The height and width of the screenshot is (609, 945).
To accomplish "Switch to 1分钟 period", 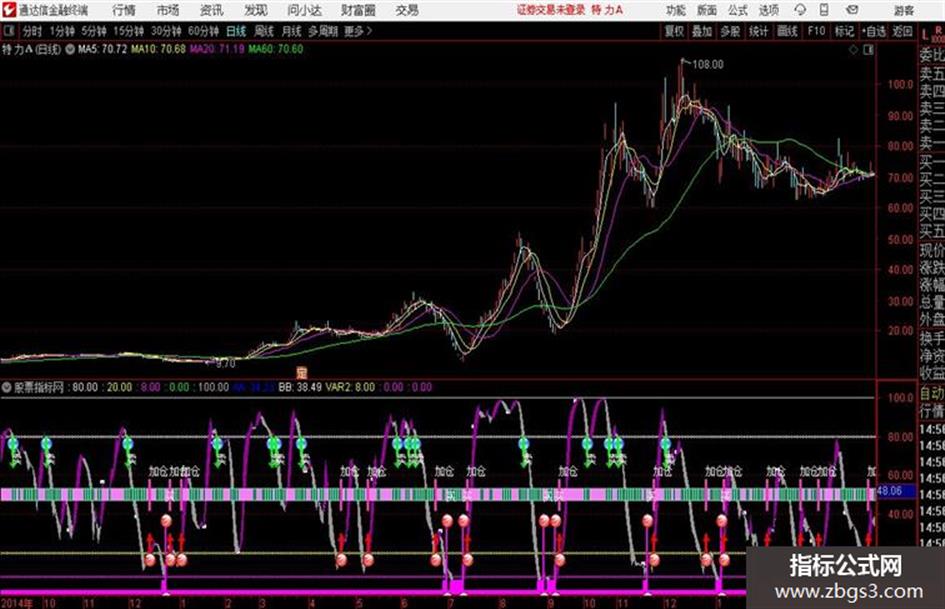I will click(61, 31).
